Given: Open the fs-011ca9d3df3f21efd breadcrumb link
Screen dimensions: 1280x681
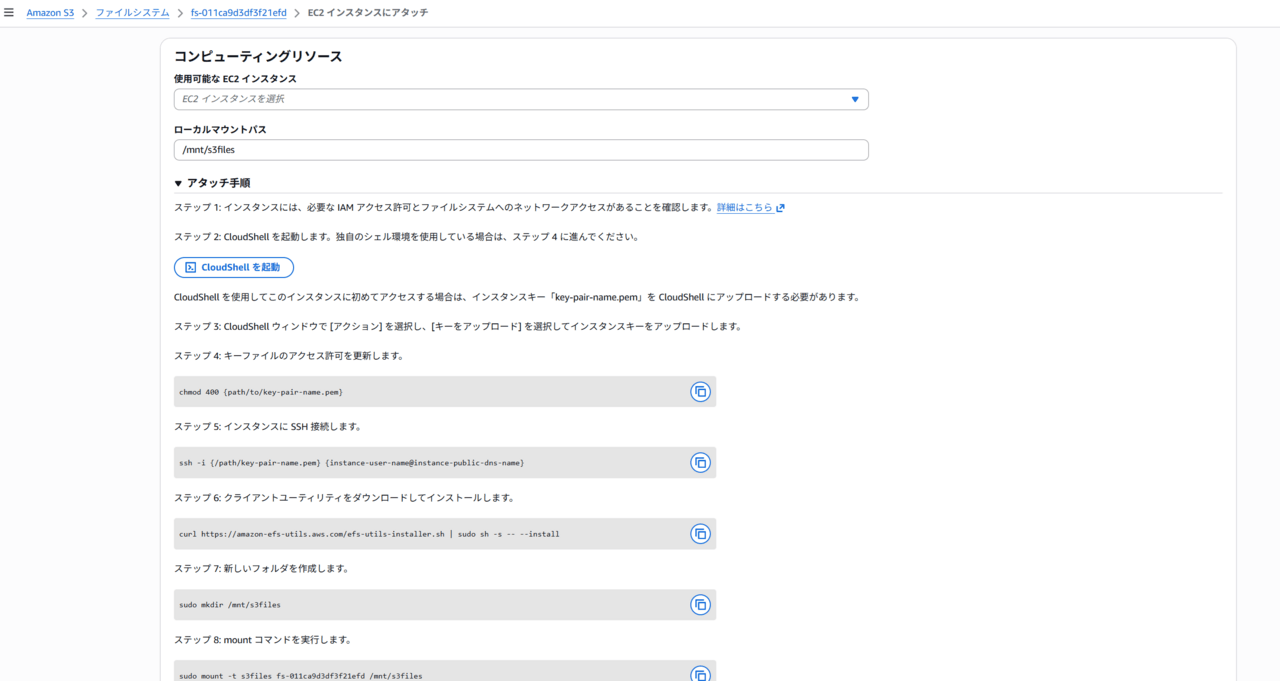Looking at the screenshot, I should (x=238, y=13).
